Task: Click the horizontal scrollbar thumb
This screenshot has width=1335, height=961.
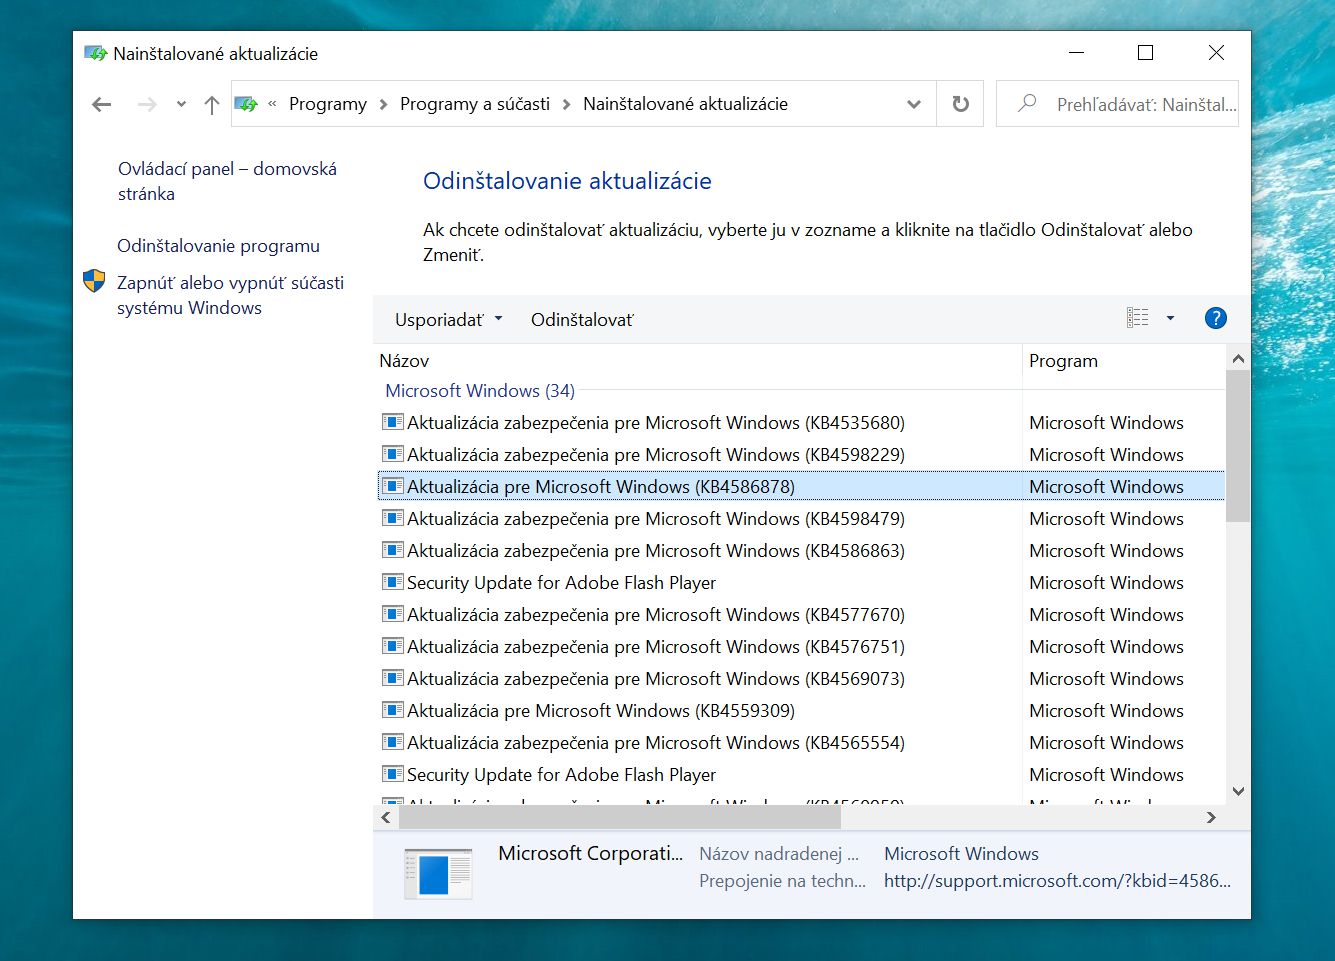Action: [620, 817]
